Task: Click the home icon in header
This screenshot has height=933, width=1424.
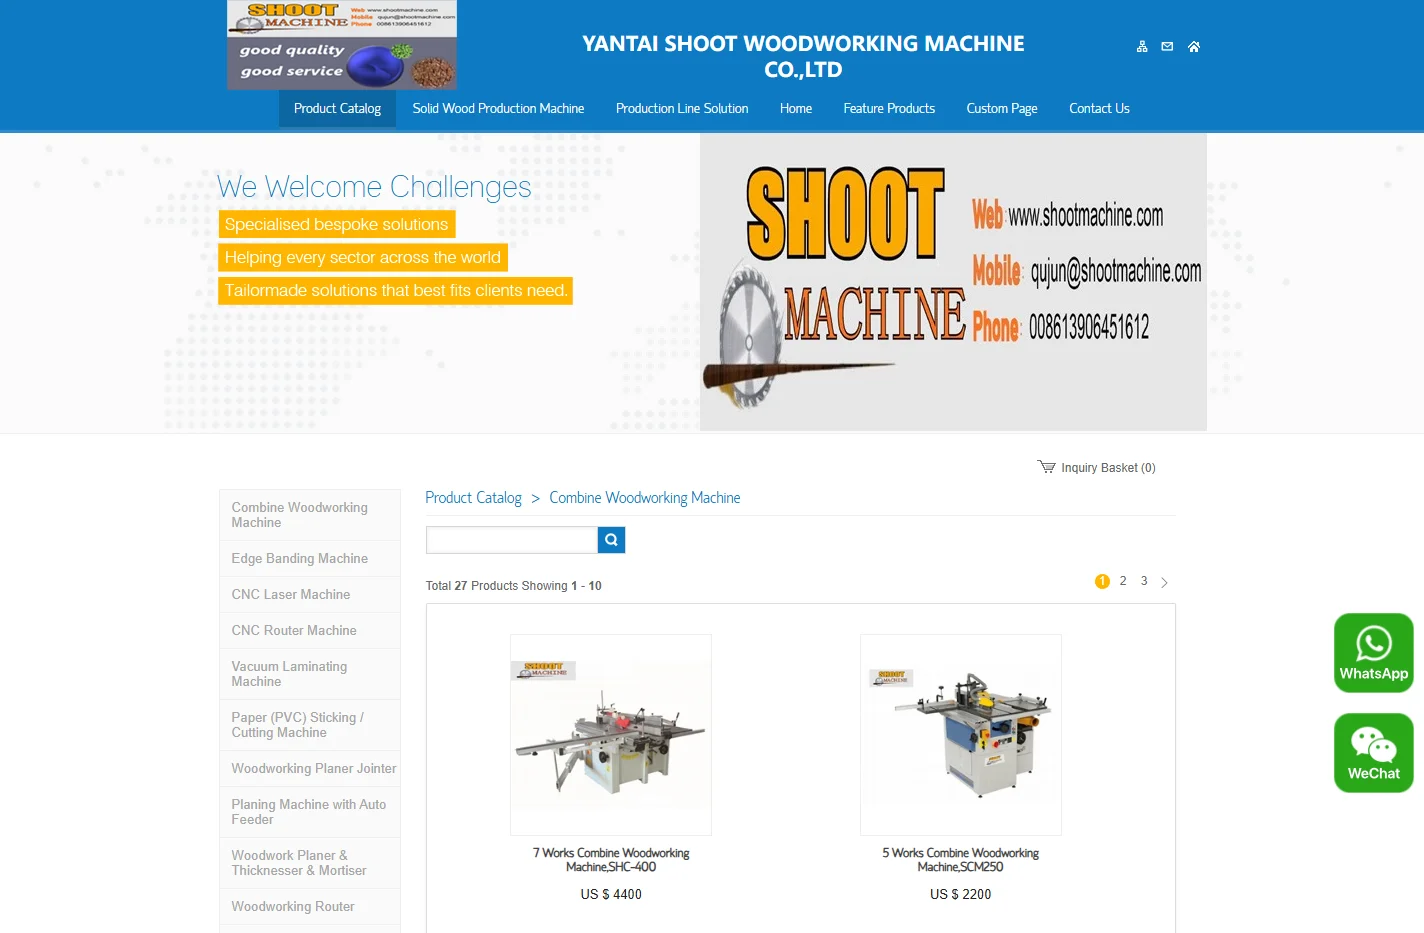Action: [x=1194, y=47]
